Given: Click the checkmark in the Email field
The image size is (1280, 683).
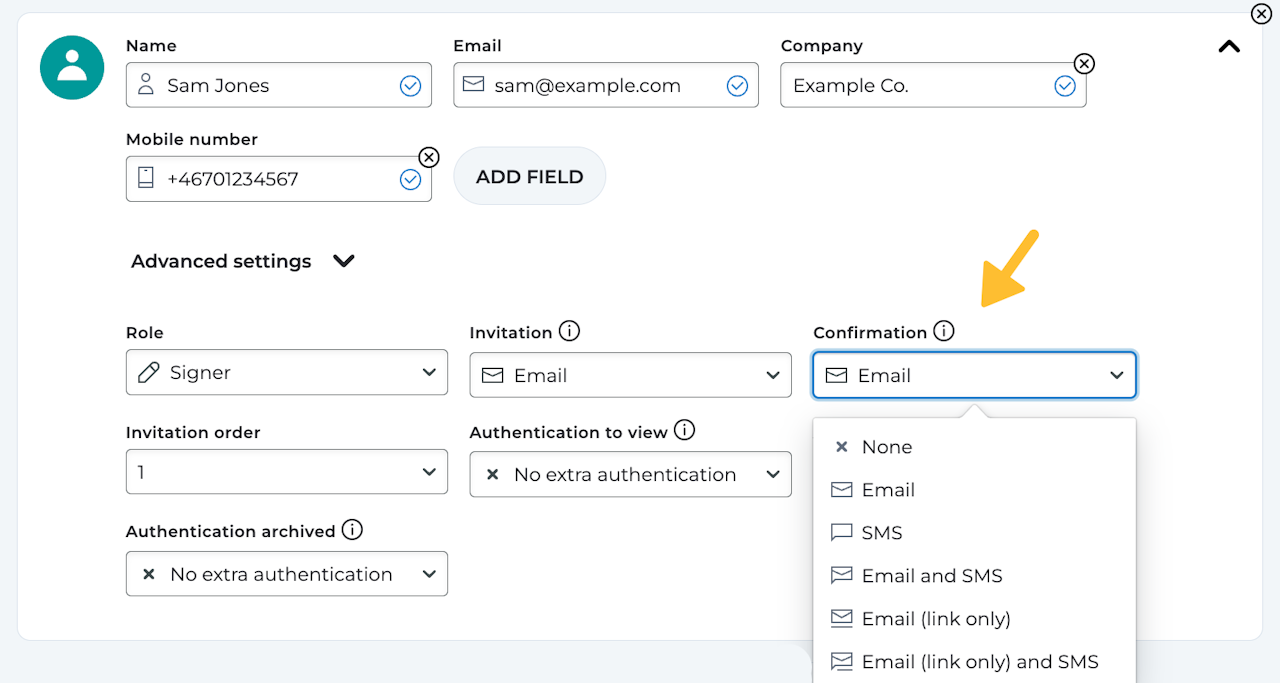Looking at the screenshot, I should [x=737, y=86].
